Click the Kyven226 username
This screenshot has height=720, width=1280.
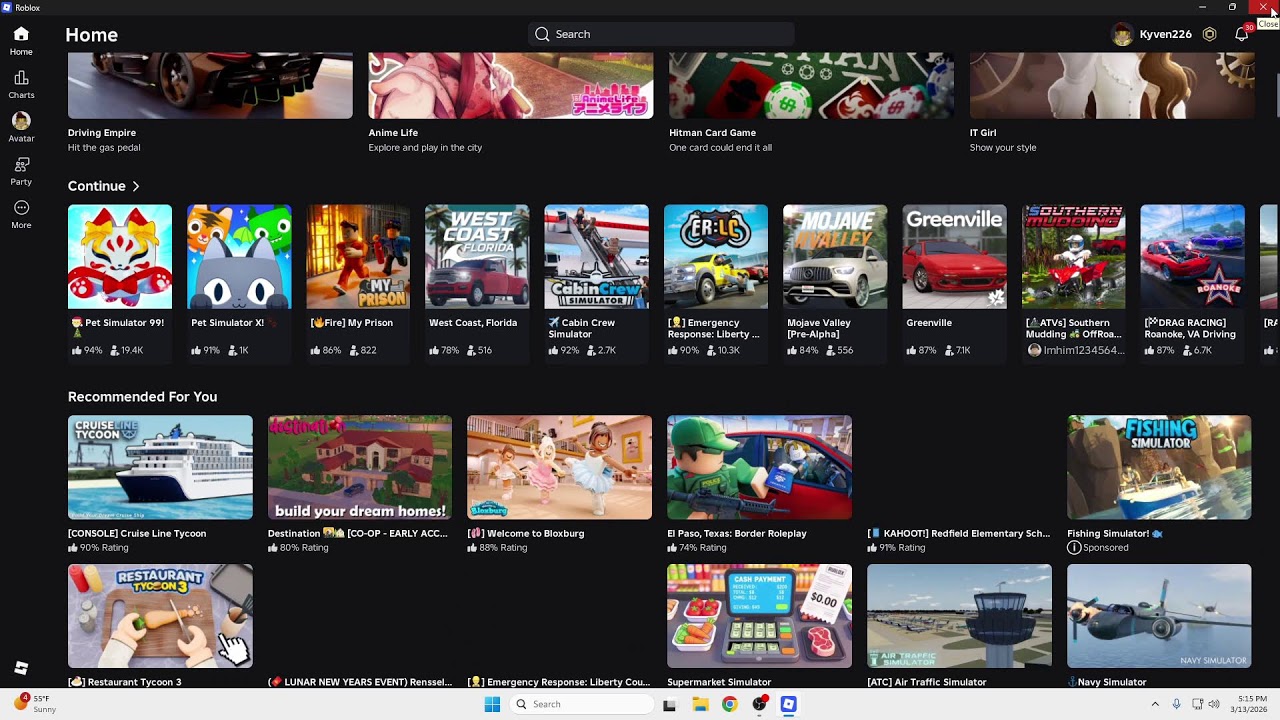[1166, 34]
